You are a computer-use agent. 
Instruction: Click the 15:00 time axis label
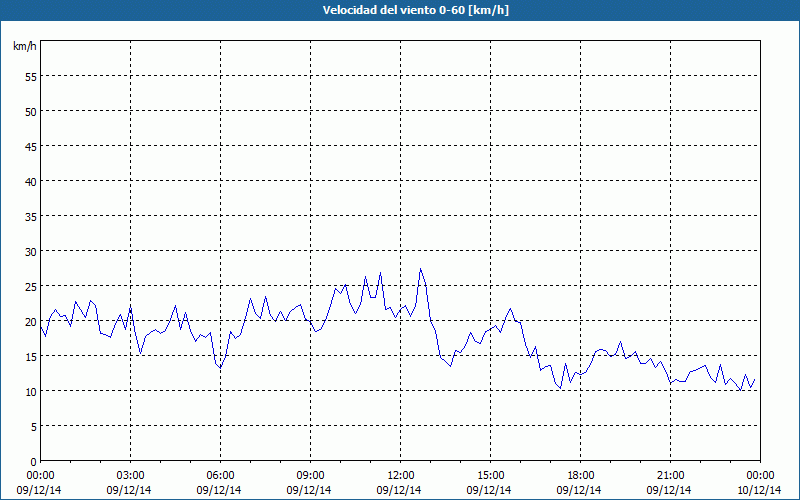pyautogui.click(x=490, y=476)
